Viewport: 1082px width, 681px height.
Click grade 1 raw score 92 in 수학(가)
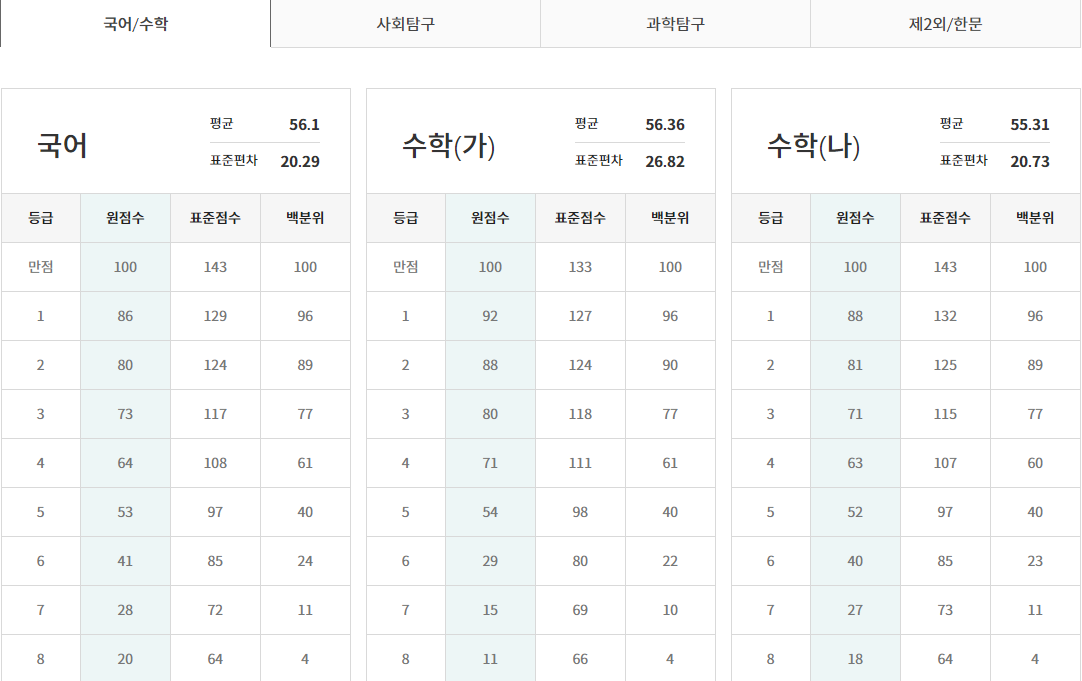point(490,316)
